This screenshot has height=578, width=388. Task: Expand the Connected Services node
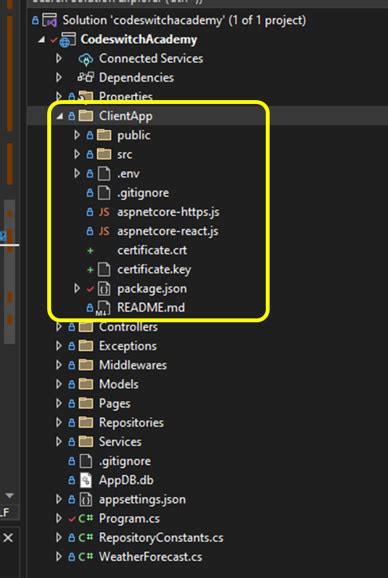tap(59, 59)
